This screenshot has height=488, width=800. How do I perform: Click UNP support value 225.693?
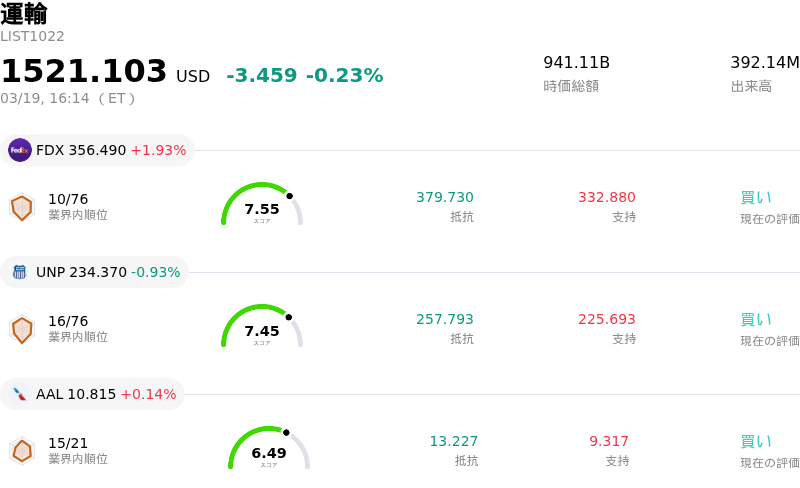coord(607,319)
